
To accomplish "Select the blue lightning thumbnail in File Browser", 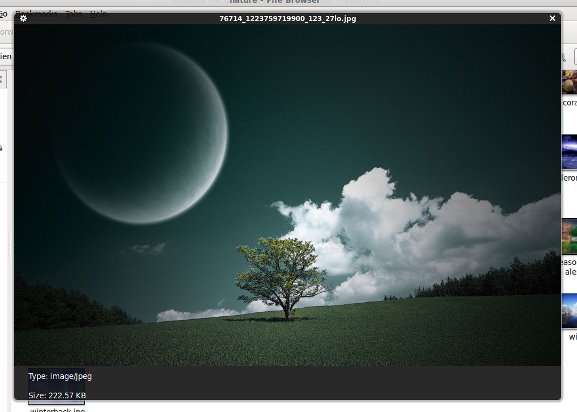I will [569, 152].
